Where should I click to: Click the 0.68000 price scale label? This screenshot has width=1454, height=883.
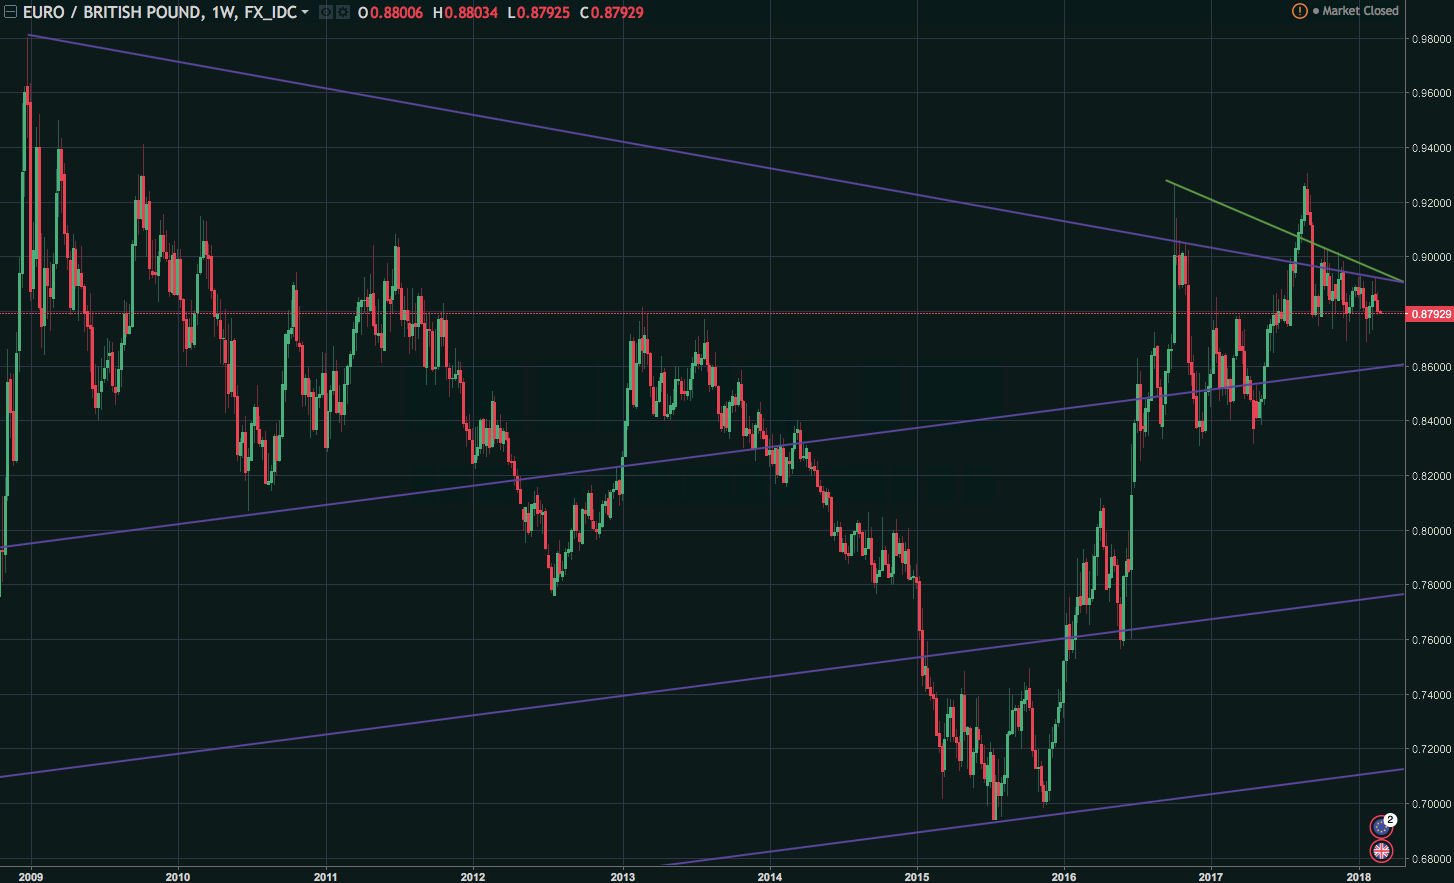click(1431, 859)
